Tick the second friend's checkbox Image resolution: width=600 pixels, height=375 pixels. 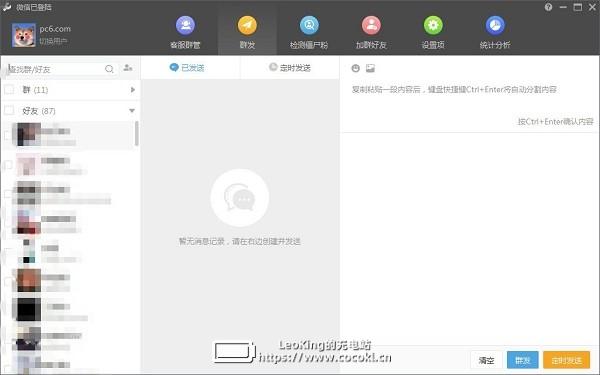8,165
